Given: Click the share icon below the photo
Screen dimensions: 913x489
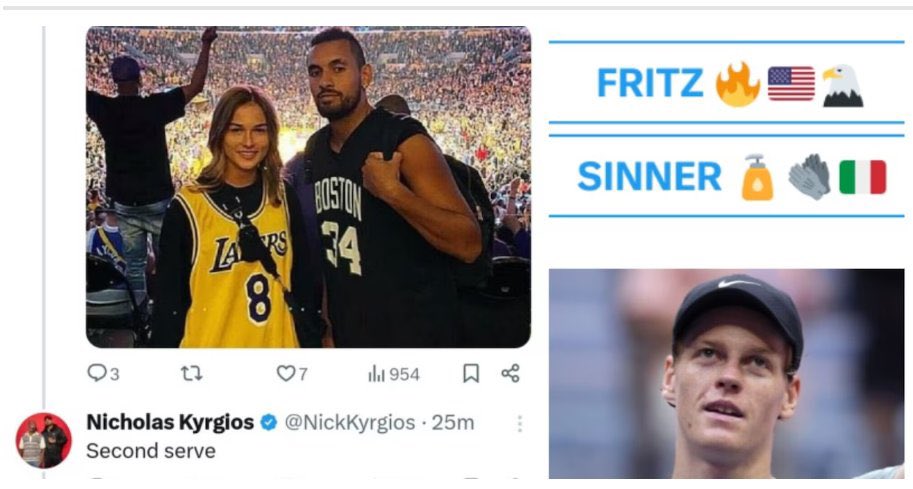Looking at the screenshot, I should pyautogui.click(x=511, y=373).
